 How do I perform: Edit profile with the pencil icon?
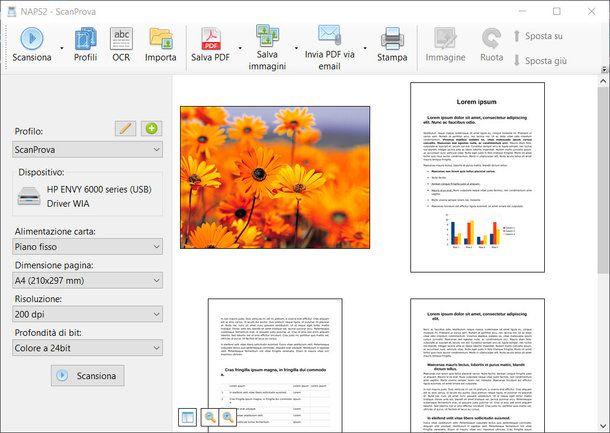tap(126, 128)
